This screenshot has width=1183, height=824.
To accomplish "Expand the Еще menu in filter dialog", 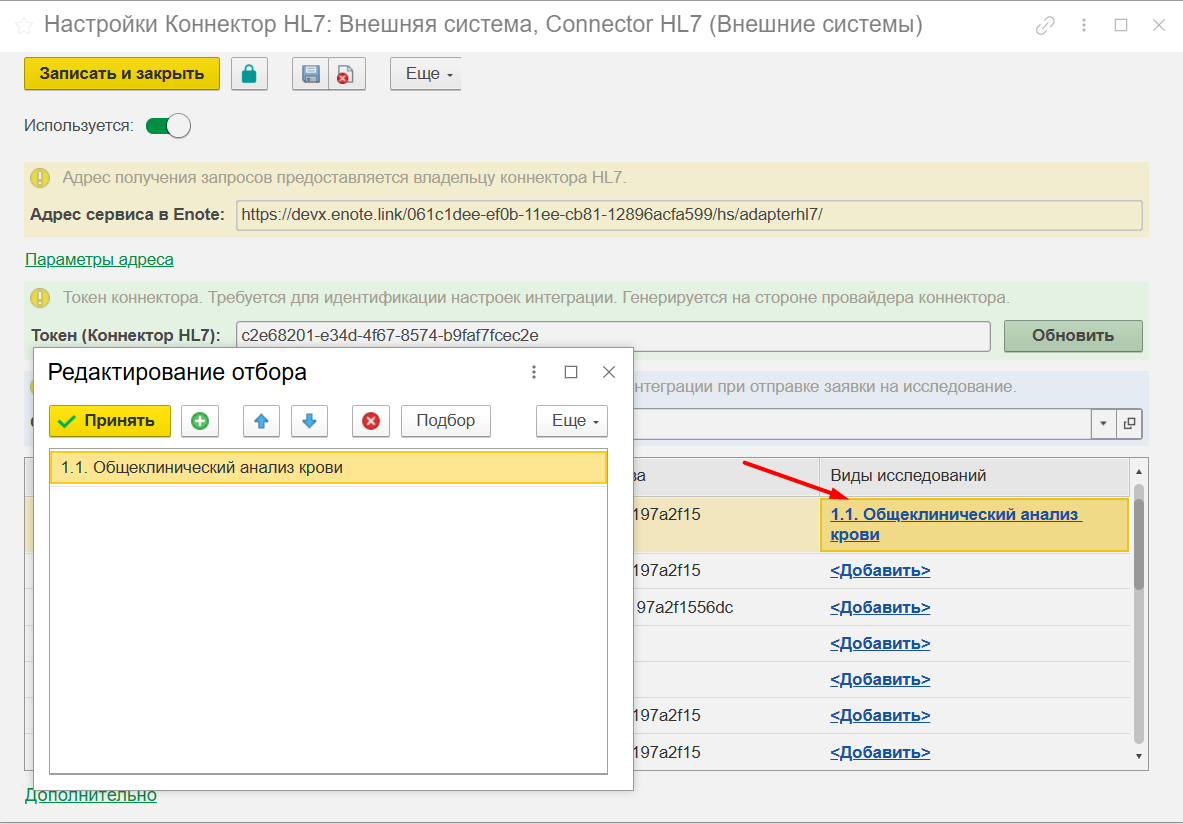I will (571, 421).
